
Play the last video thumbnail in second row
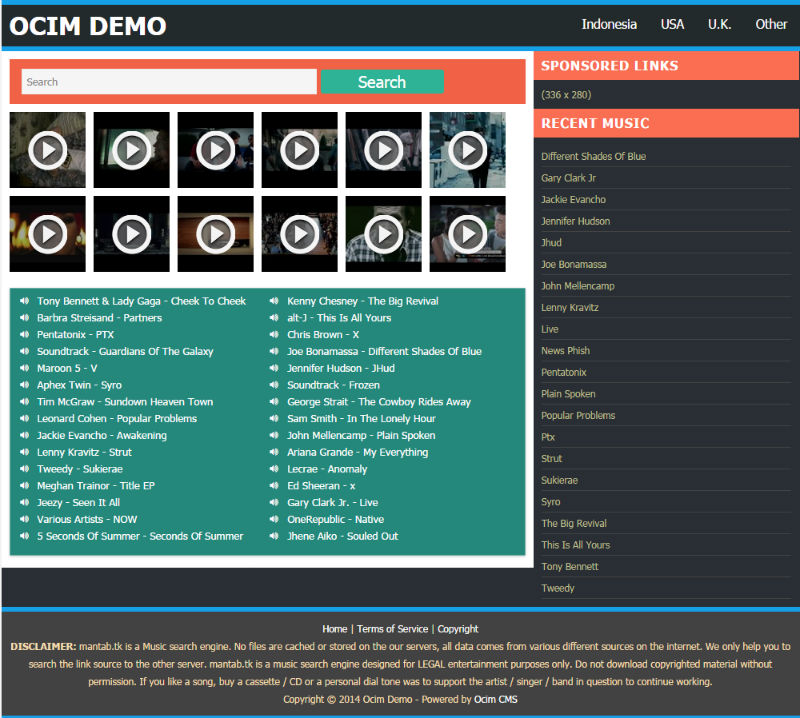[467, 234]
